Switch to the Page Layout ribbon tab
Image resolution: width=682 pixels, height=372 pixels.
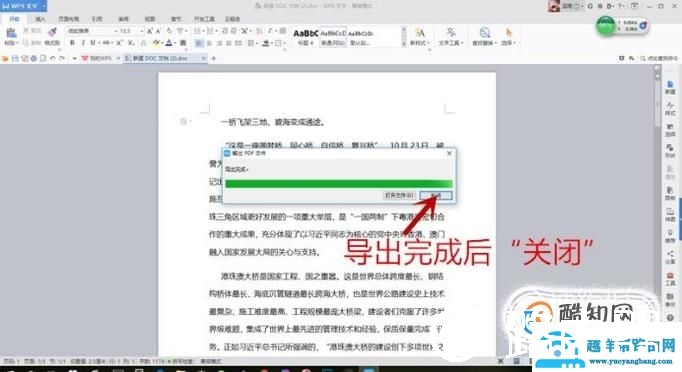click(69, 19)
